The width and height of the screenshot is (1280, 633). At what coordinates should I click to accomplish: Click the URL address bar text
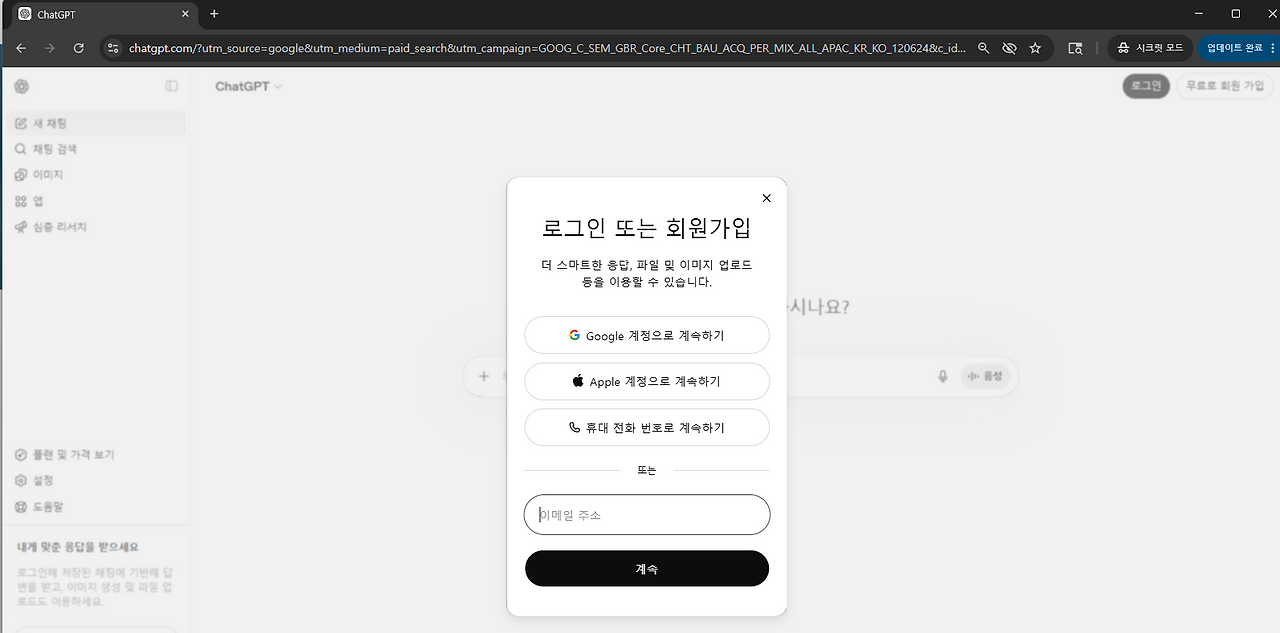click(x=547, y=48)
